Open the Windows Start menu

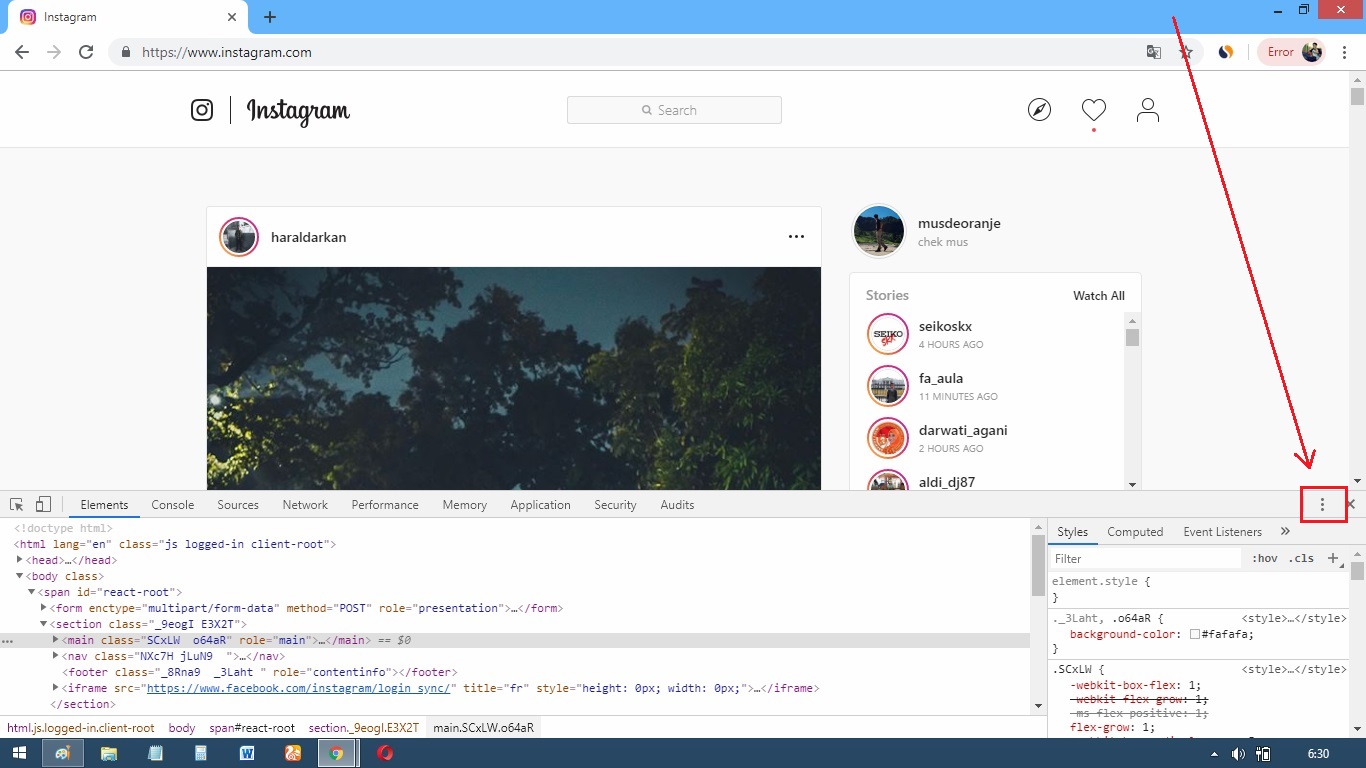[19, 753]
